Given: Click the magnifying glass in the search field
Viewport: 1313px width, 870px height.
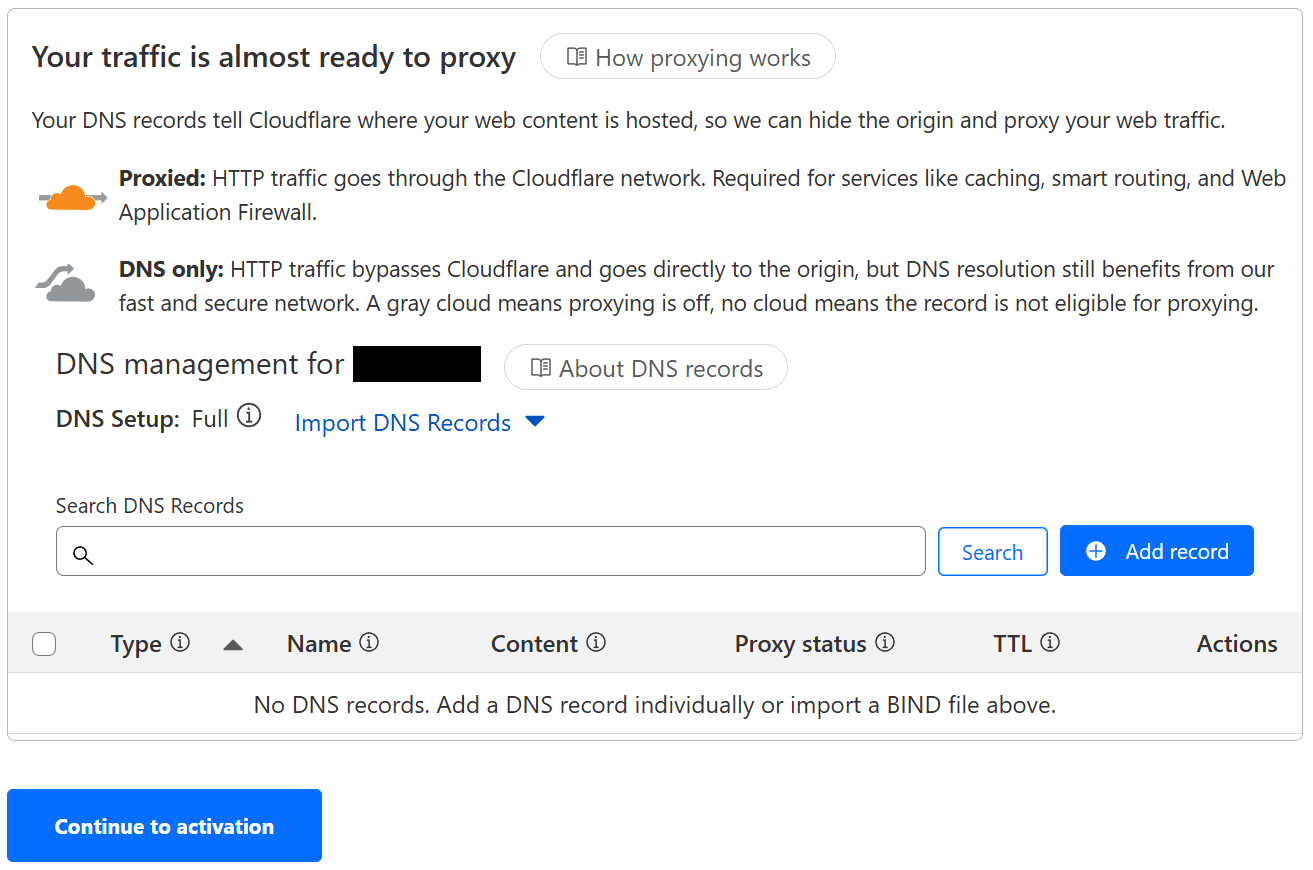Looking at the screenshot, I should pos(83,552).
